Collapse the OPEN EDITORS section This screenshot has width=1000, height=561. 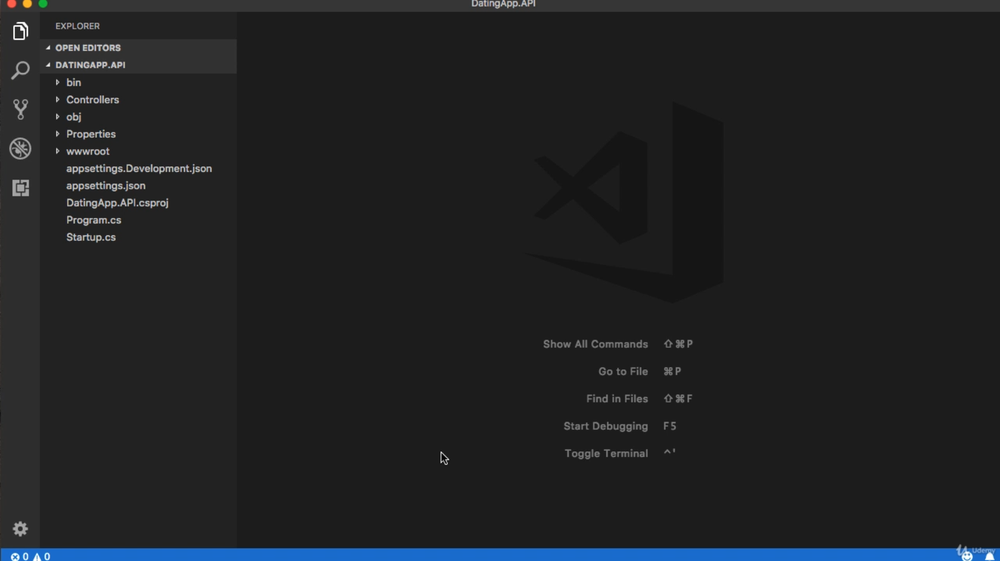[x=48, y=48]
